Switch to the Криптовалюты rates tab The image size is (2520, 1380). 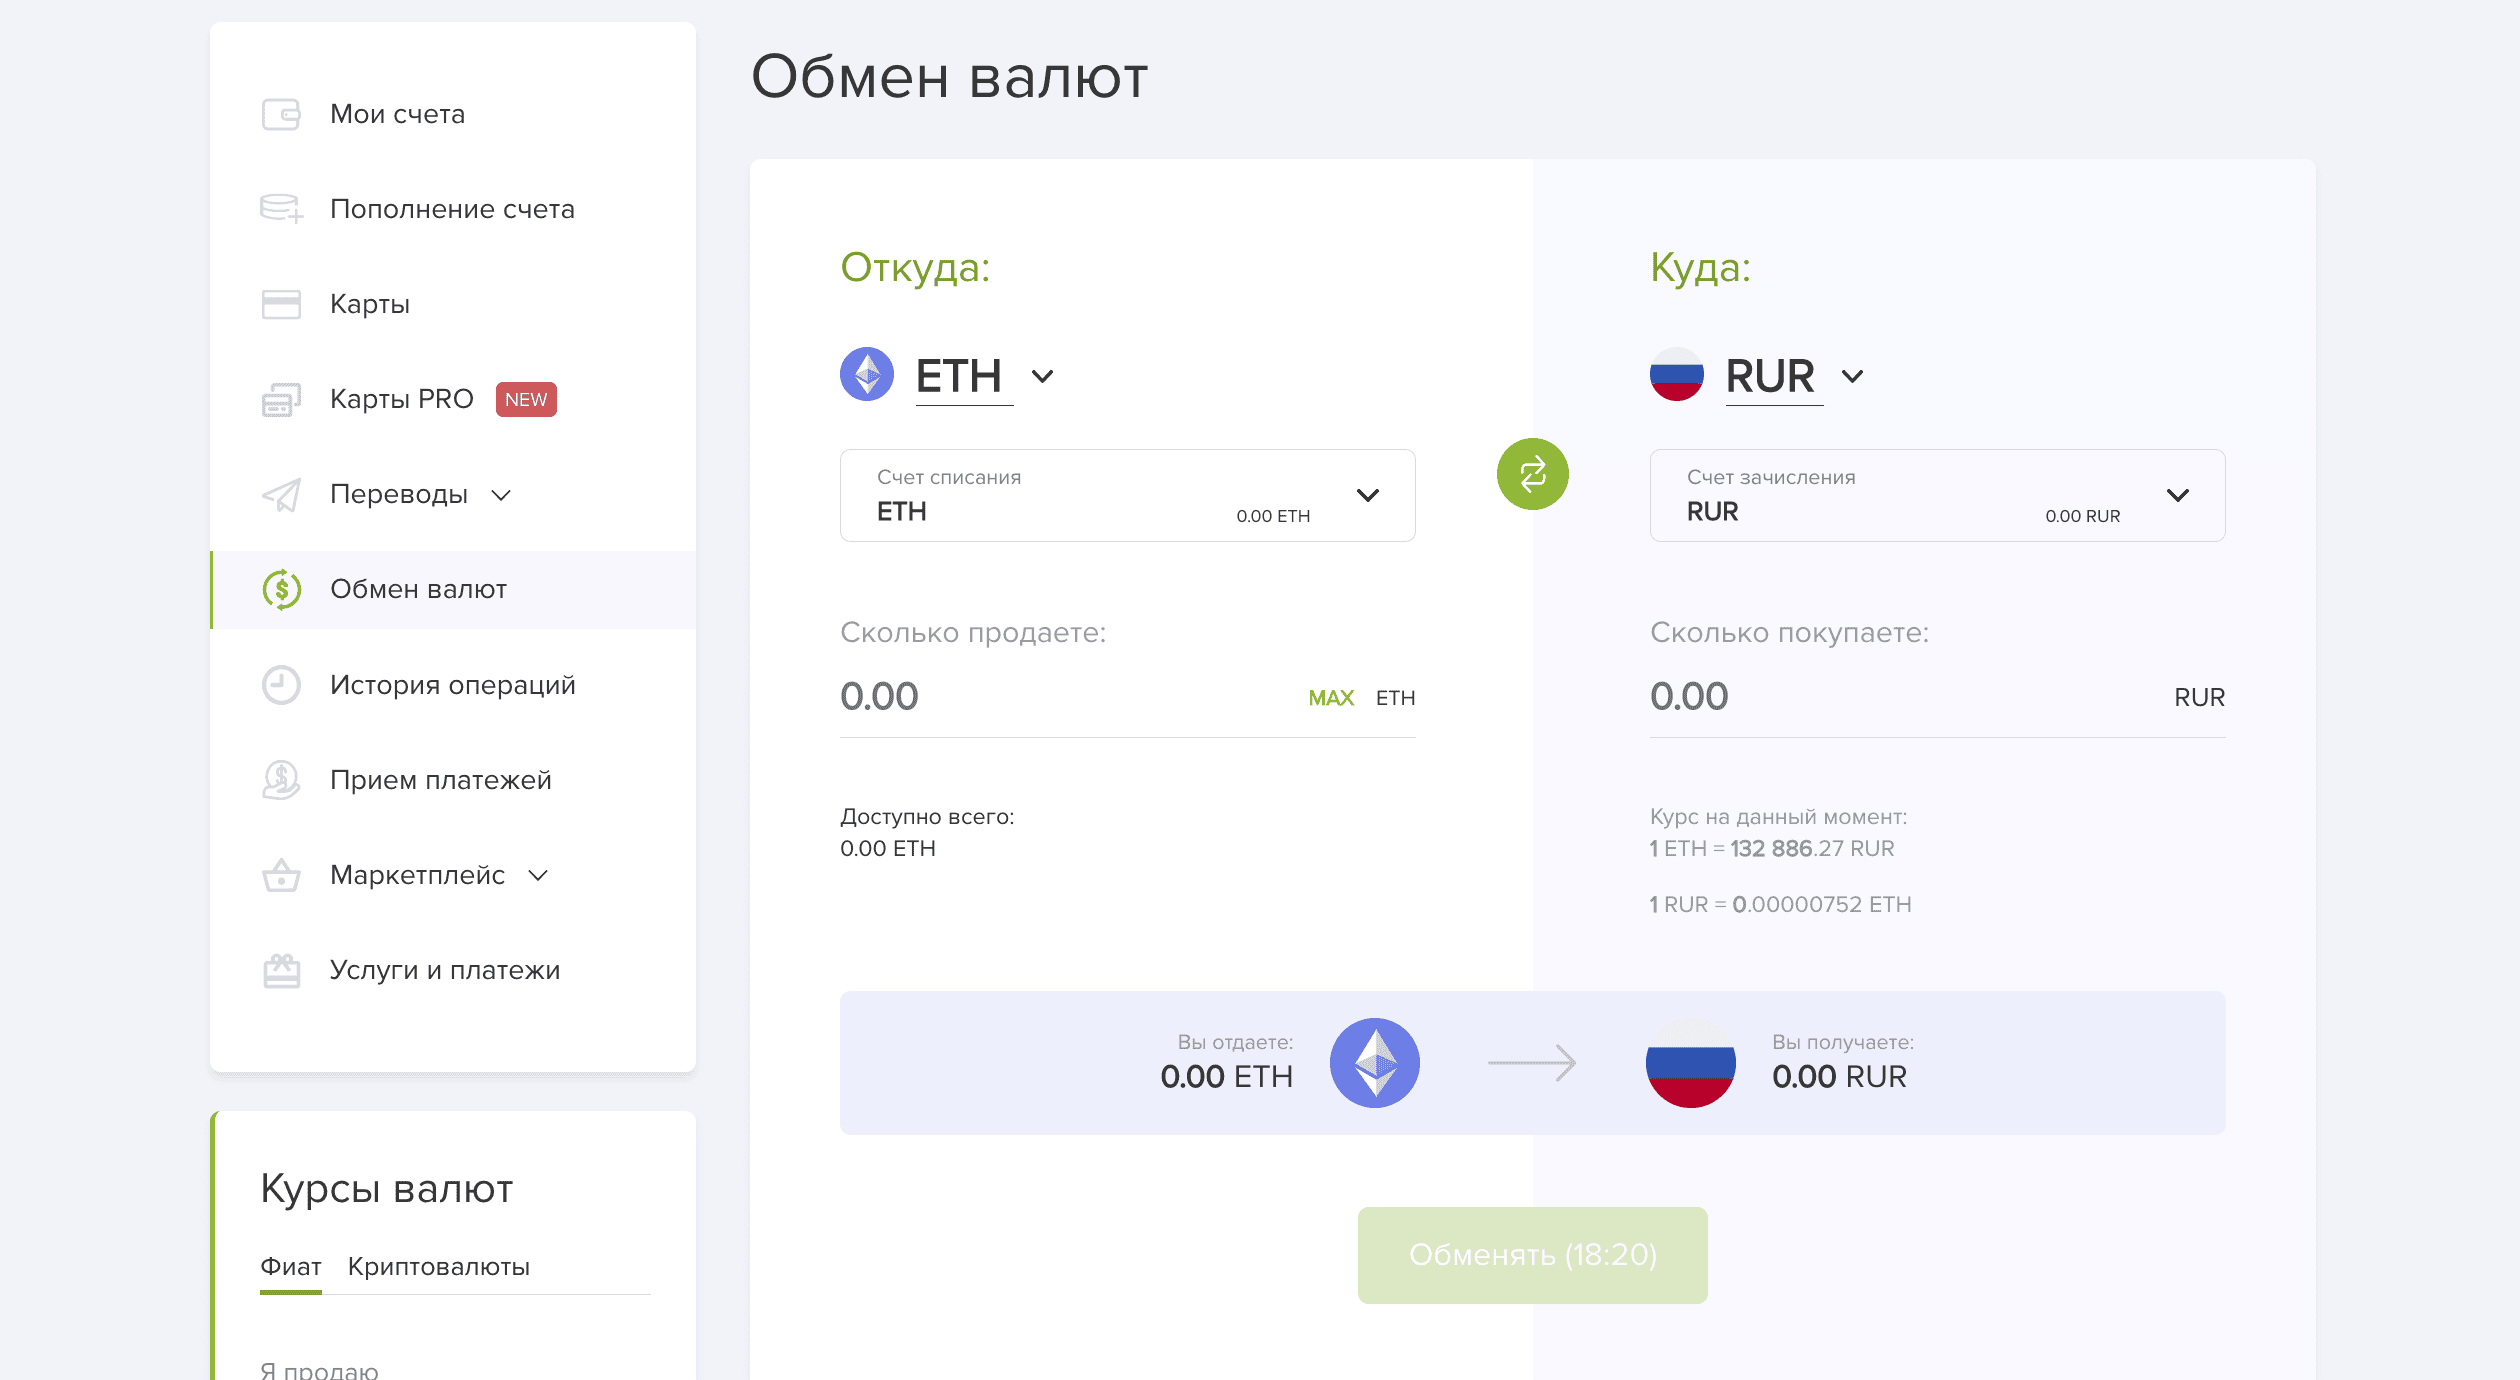(x=438, y=1267)
